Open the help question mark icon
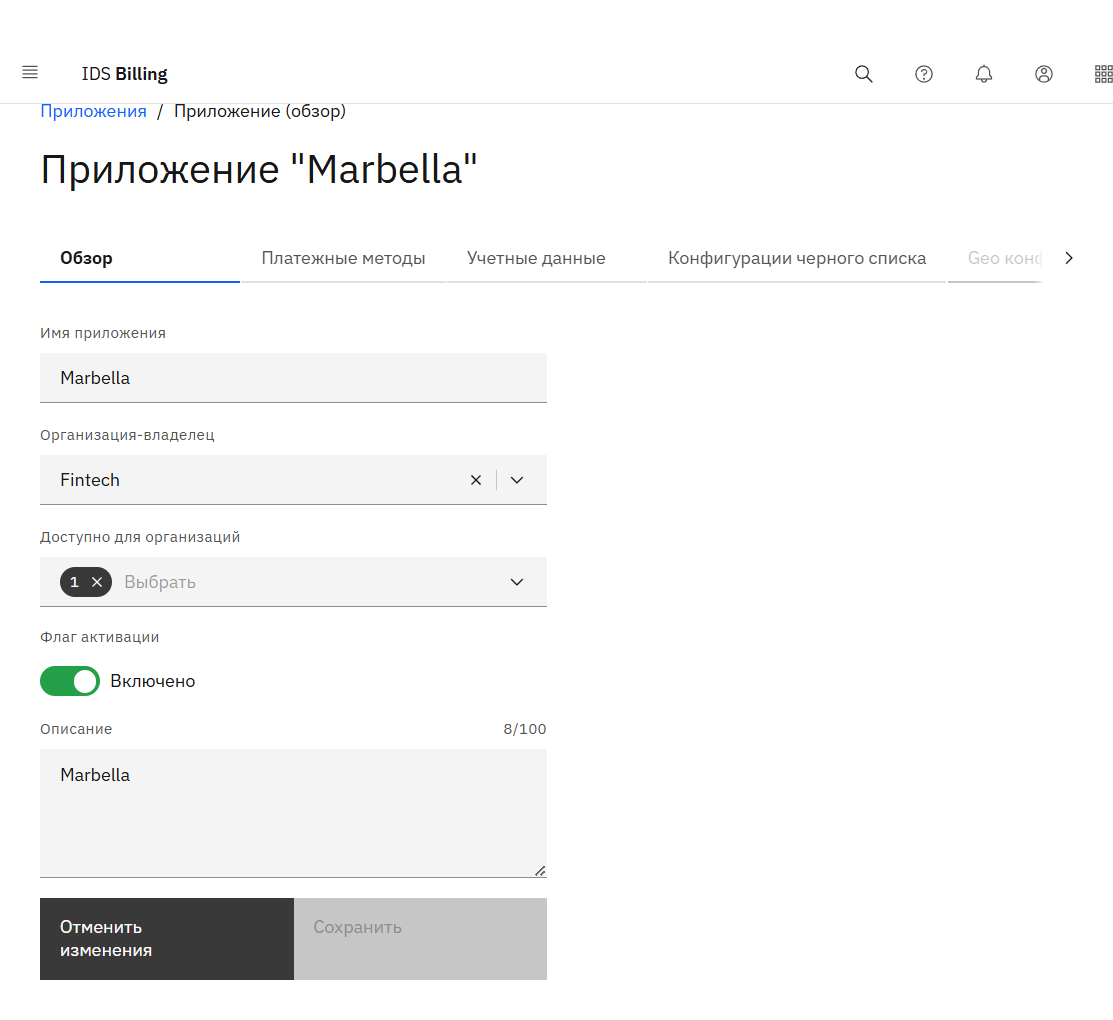 tap(924, 74)
